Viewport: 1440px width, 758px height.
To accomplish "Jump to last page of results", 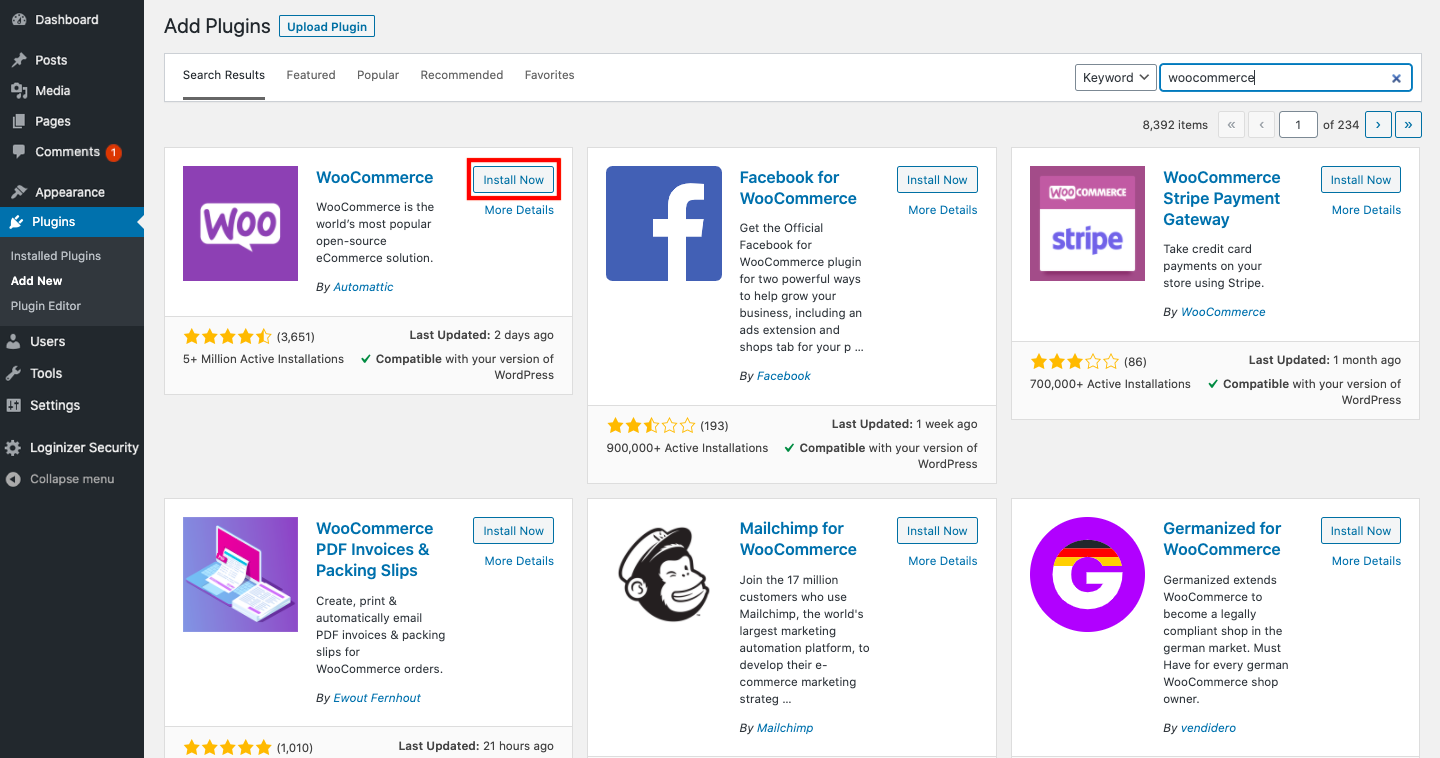I will [x=1408, y=125].
